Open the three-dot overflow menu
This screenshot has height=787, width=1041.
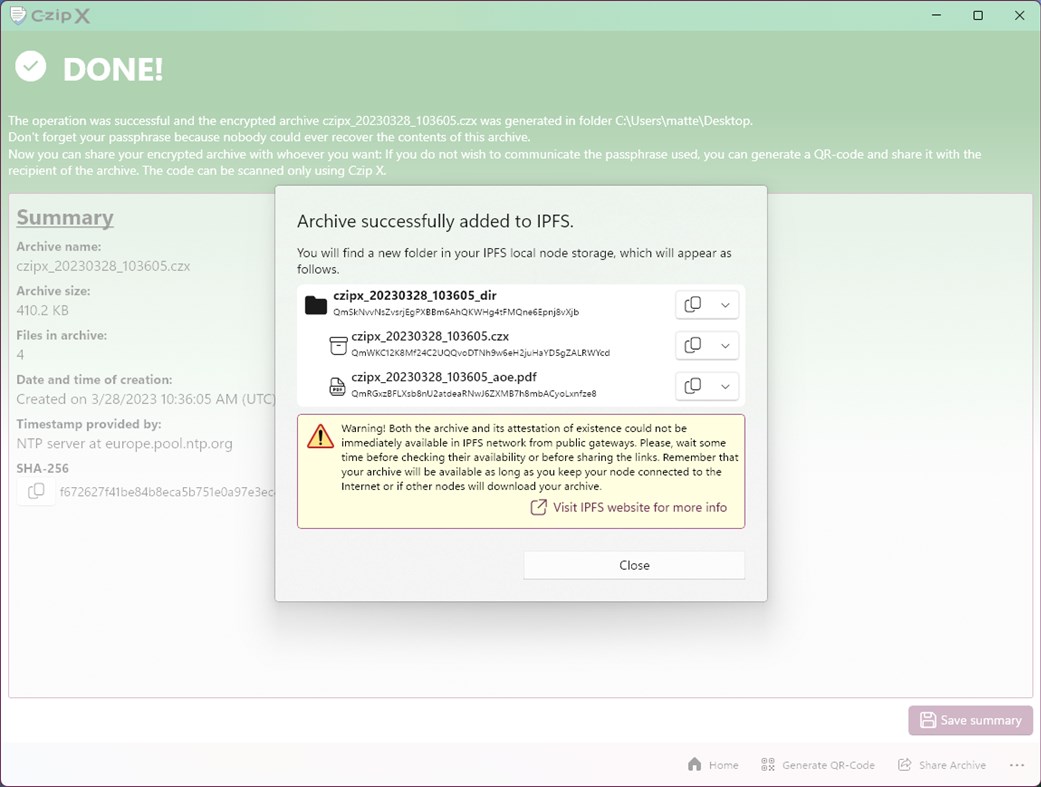coord(1017,764)
